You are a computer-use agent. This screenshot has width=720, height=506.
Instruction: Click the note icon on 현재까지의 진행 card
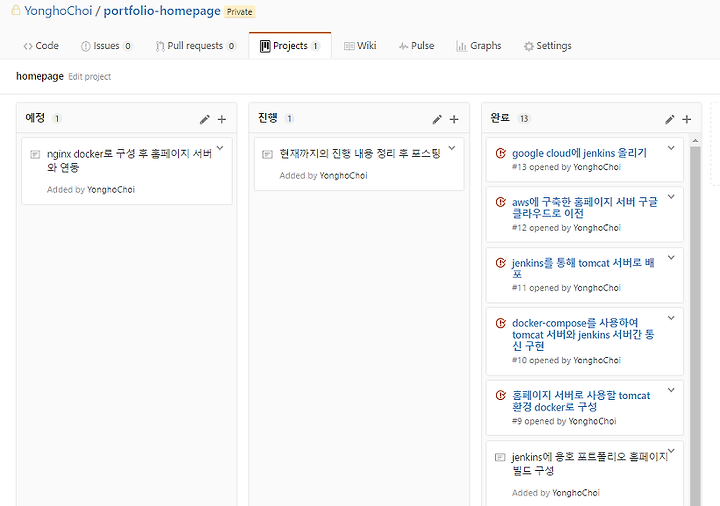pos(267,154)
